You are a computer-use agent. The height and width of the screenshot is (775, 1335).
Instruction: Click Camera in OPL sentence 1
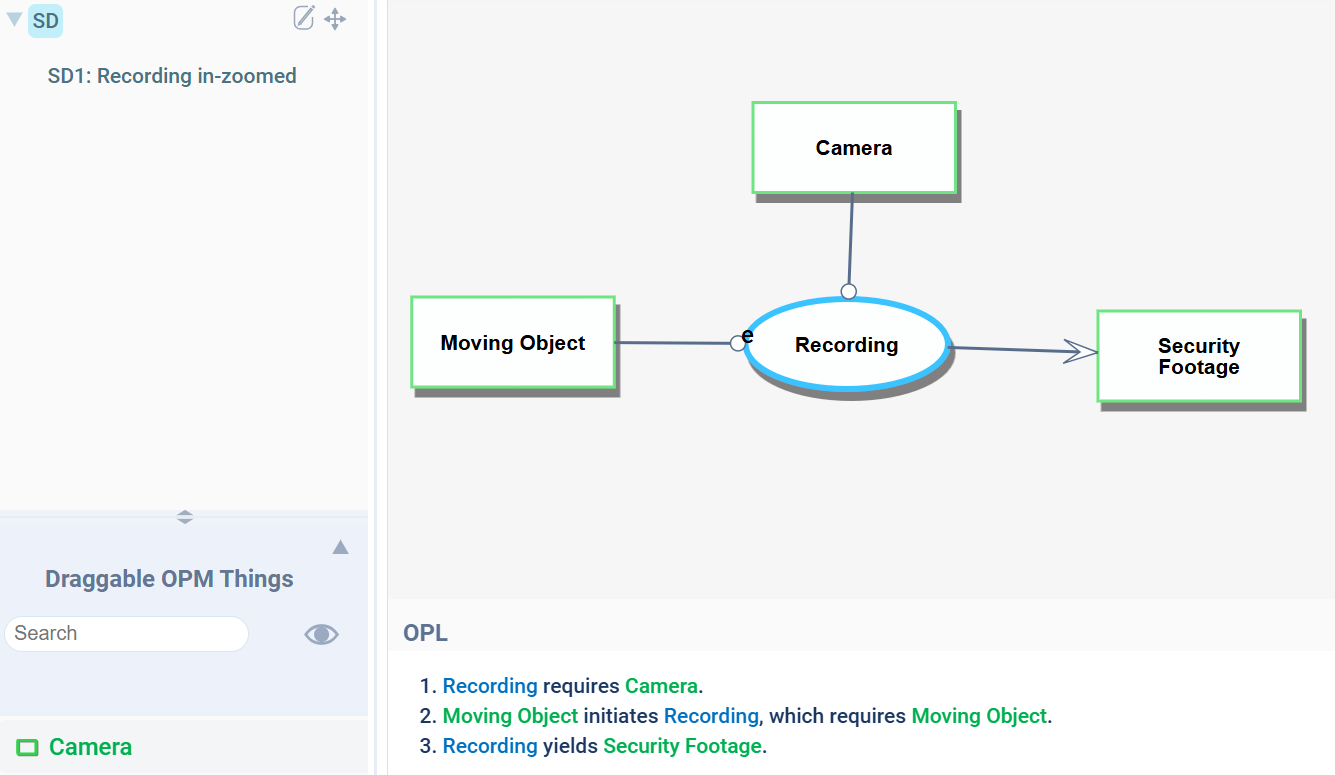click(660, 686)
